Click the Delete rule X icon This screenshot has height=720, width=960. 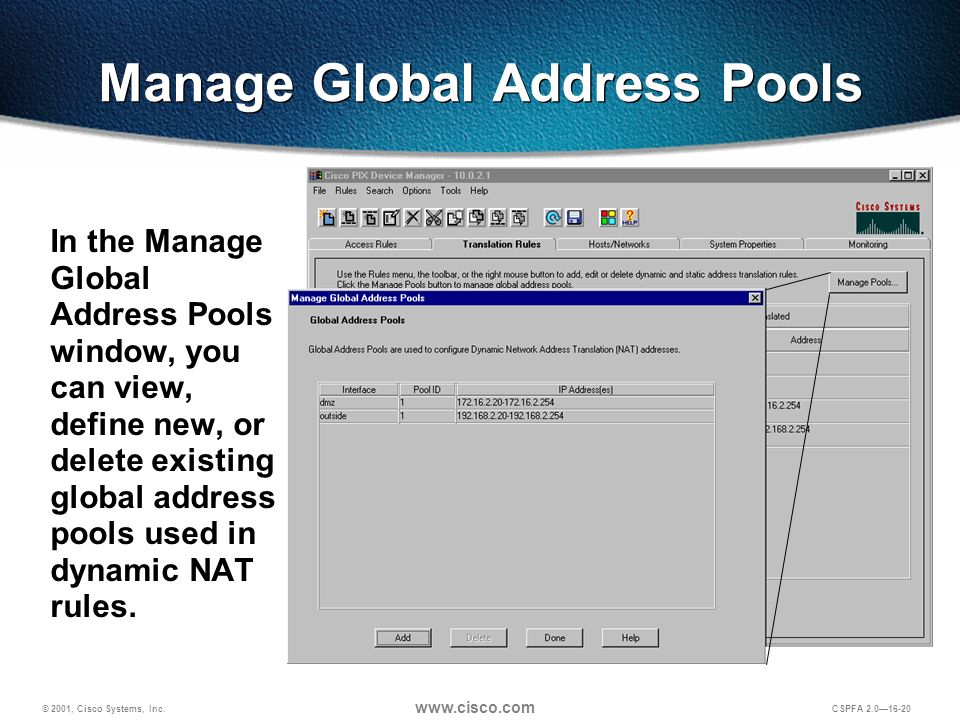(x=413, y=217)
